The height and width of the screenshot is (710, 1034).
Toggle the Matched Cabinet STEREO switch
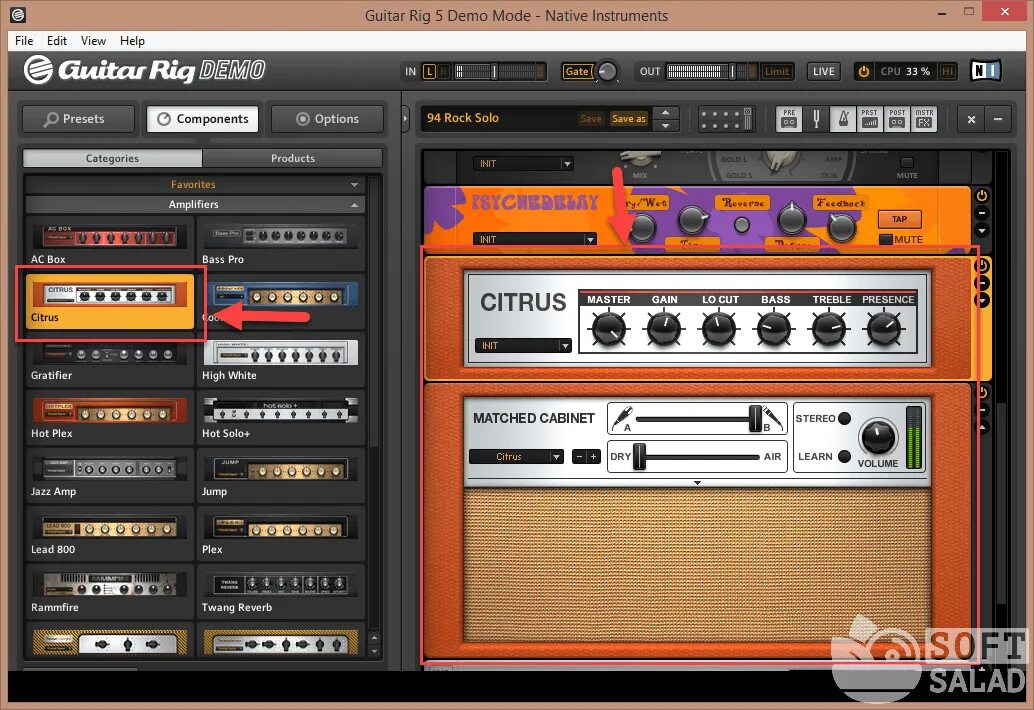click(x=844, y=418)
